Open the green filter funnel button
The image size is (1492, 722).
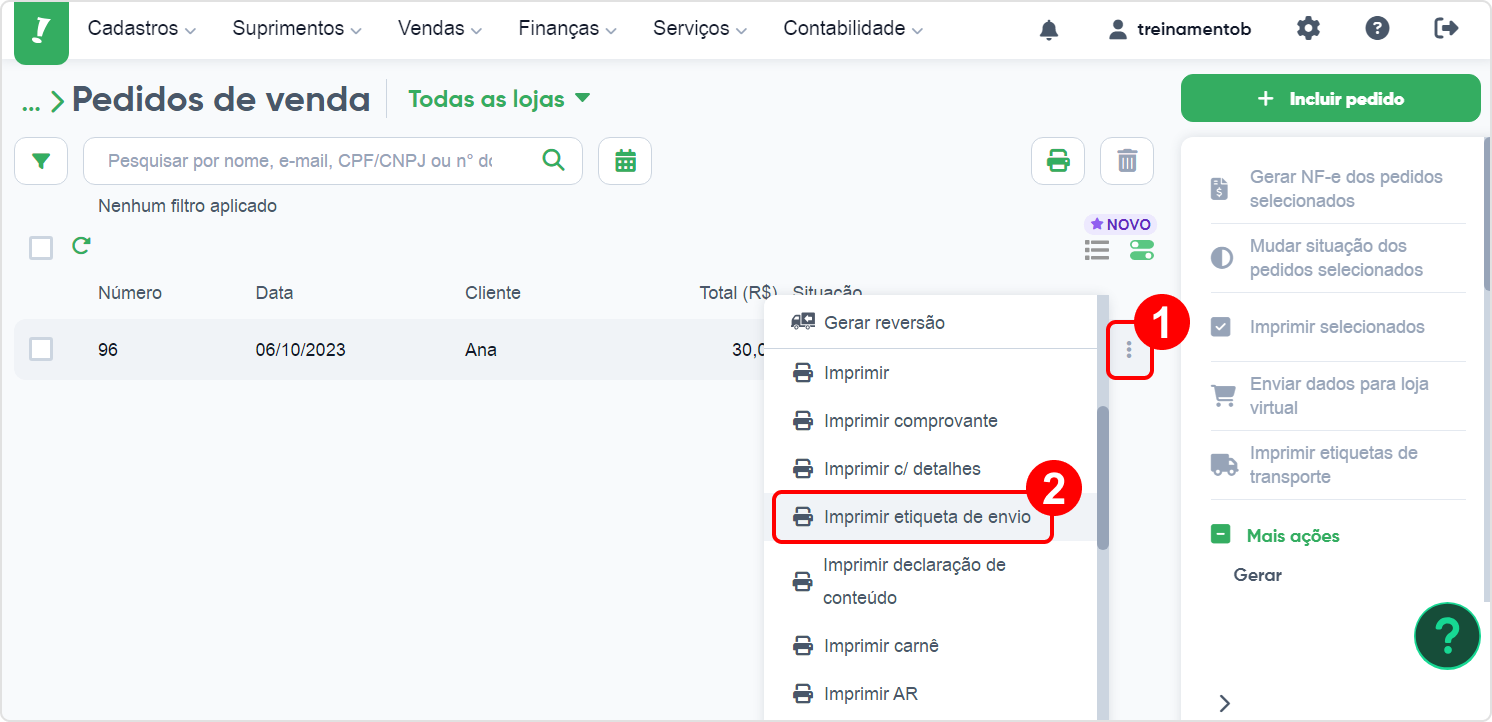click(x=41, y=161)
